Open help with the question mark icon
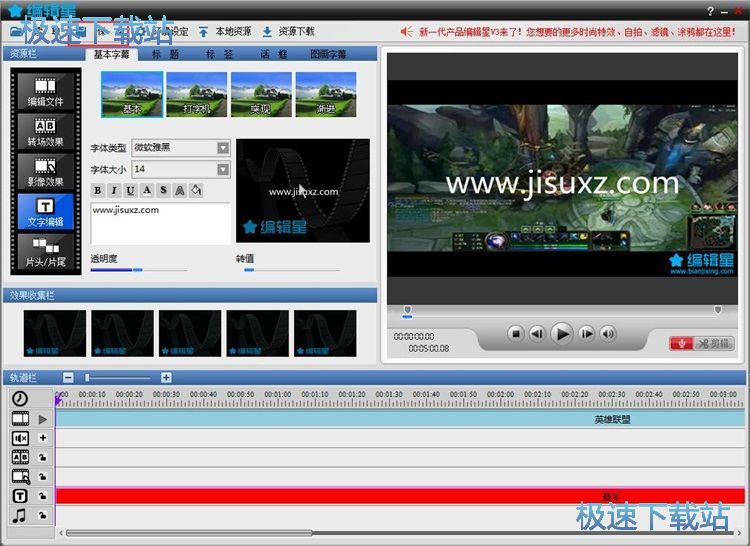750x546 pixels. (710, 11)
